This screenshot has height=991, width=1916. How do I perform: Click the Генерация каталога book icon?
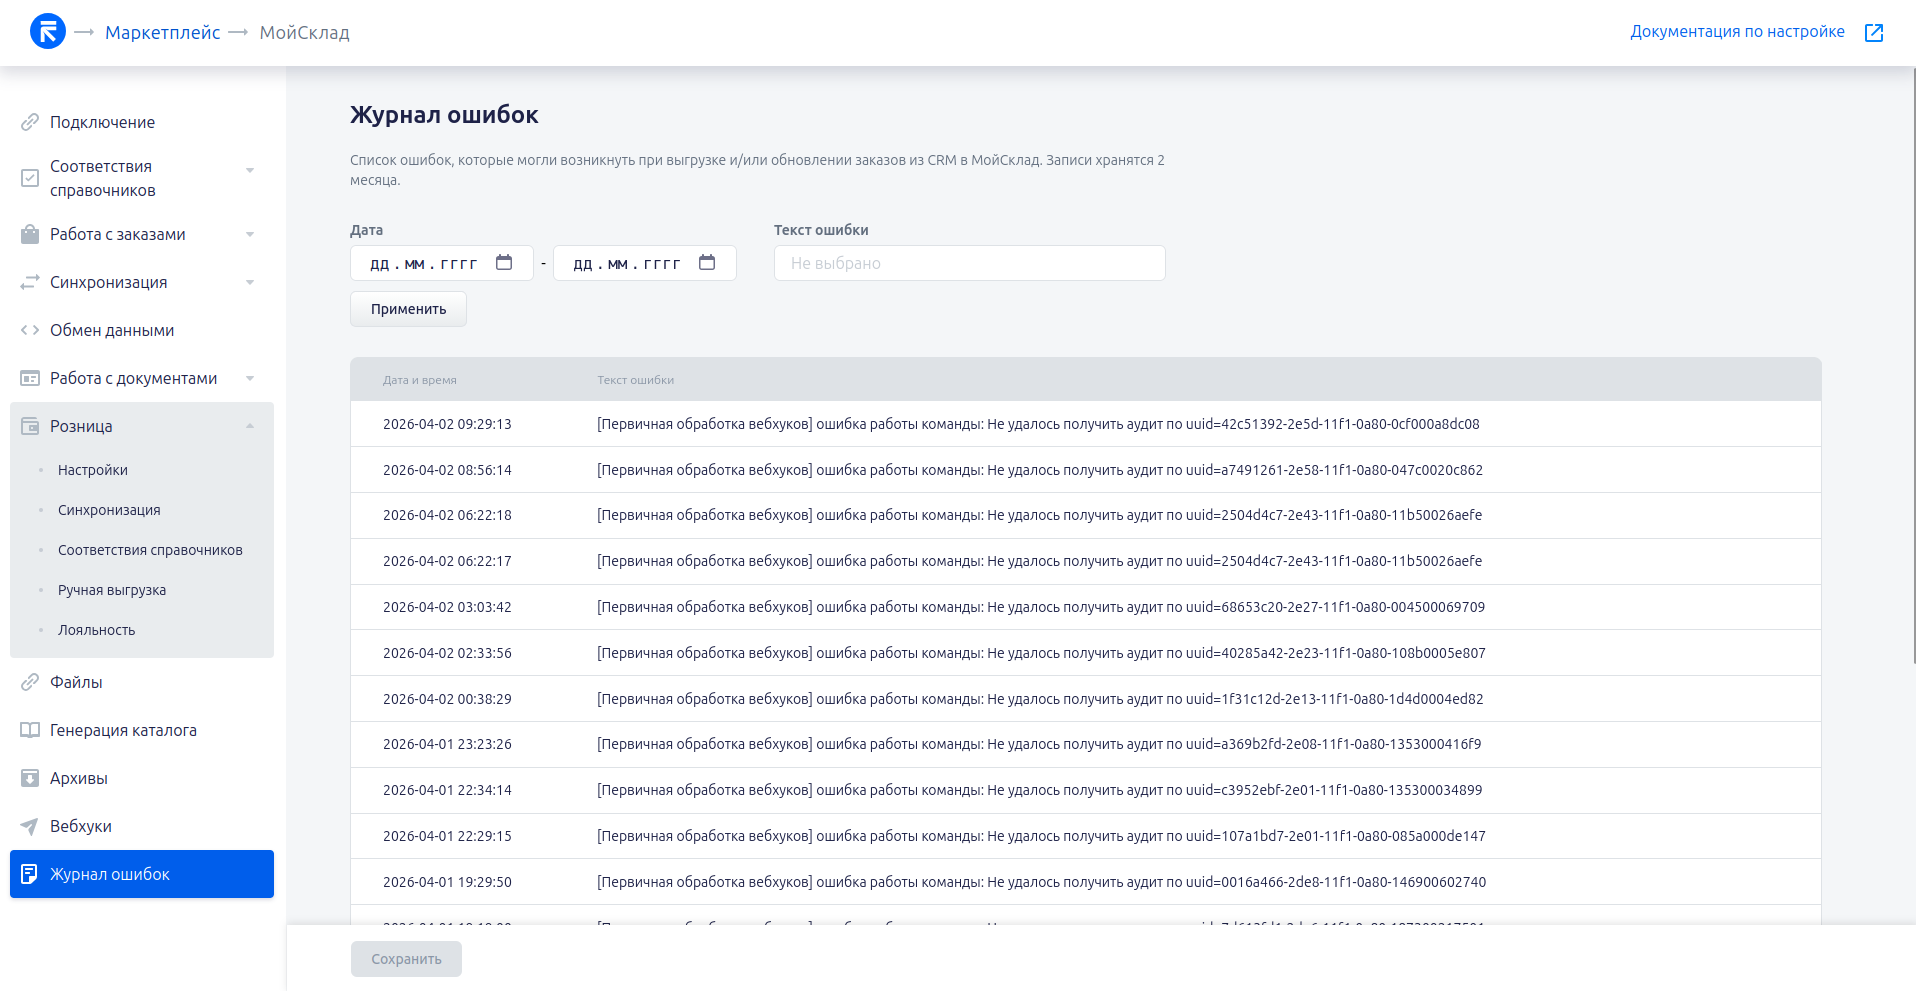(30, 730)
